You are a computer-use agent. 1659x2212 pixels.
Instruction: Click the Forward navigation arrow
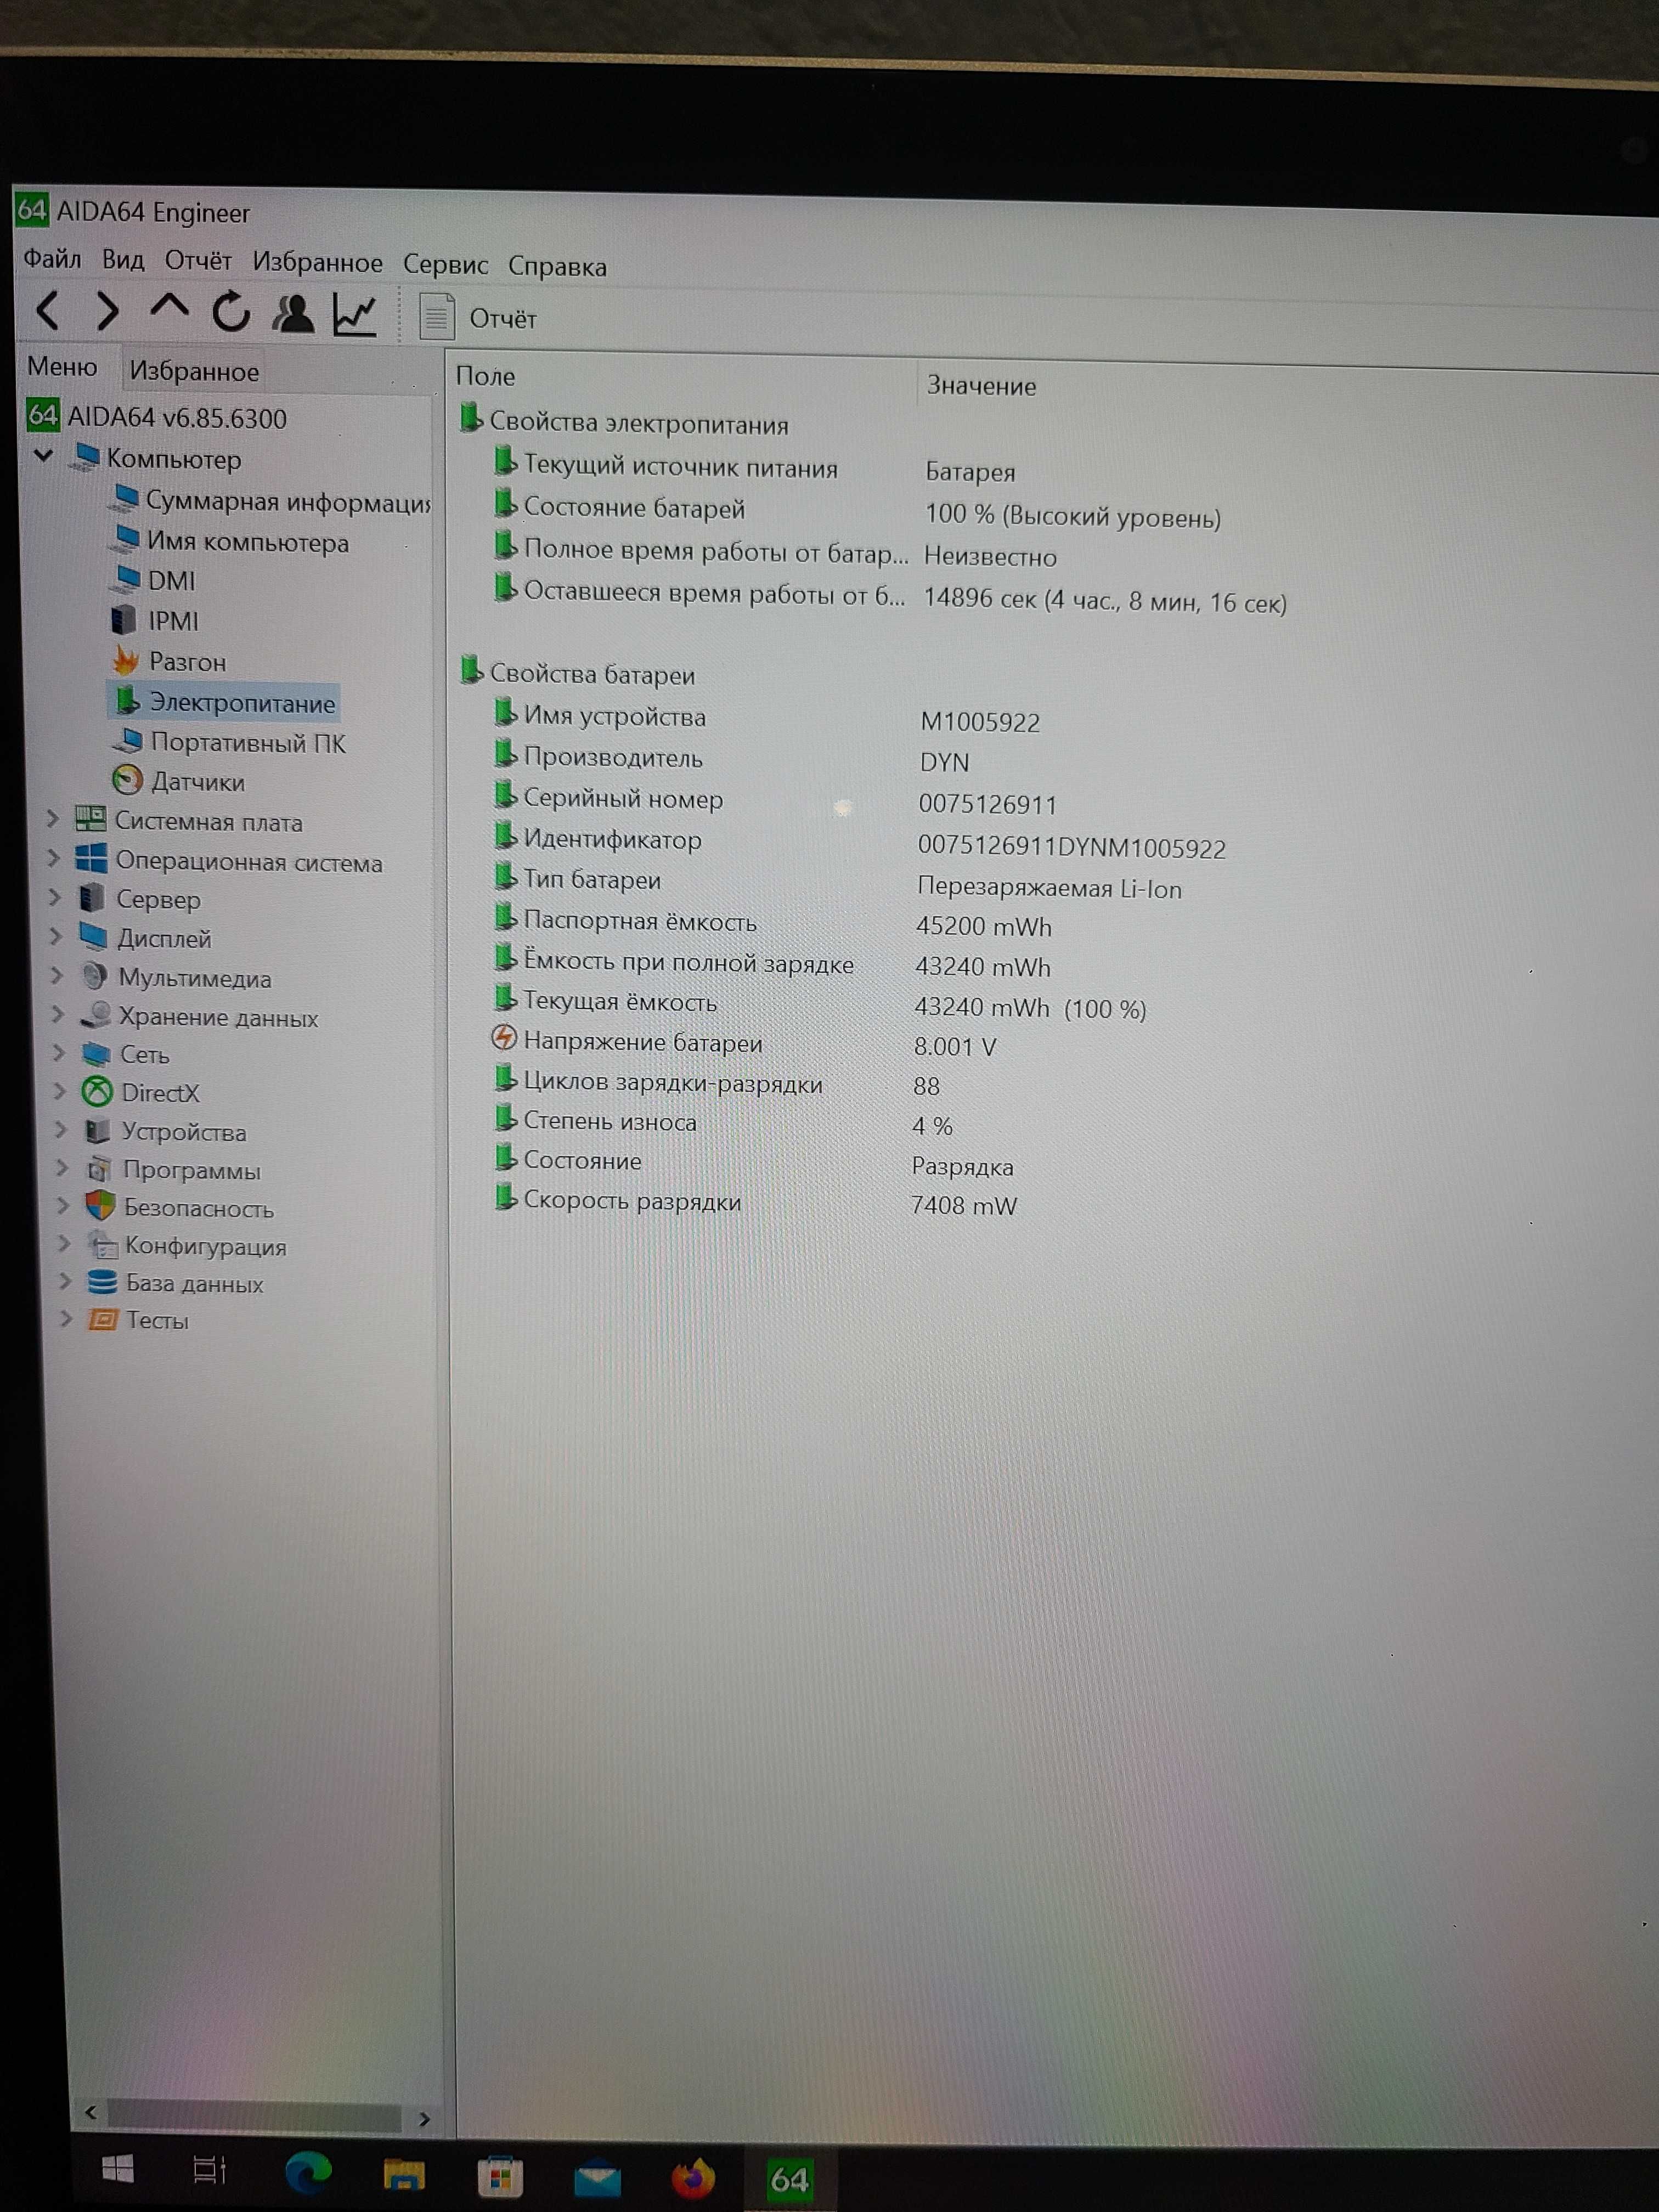108,312
